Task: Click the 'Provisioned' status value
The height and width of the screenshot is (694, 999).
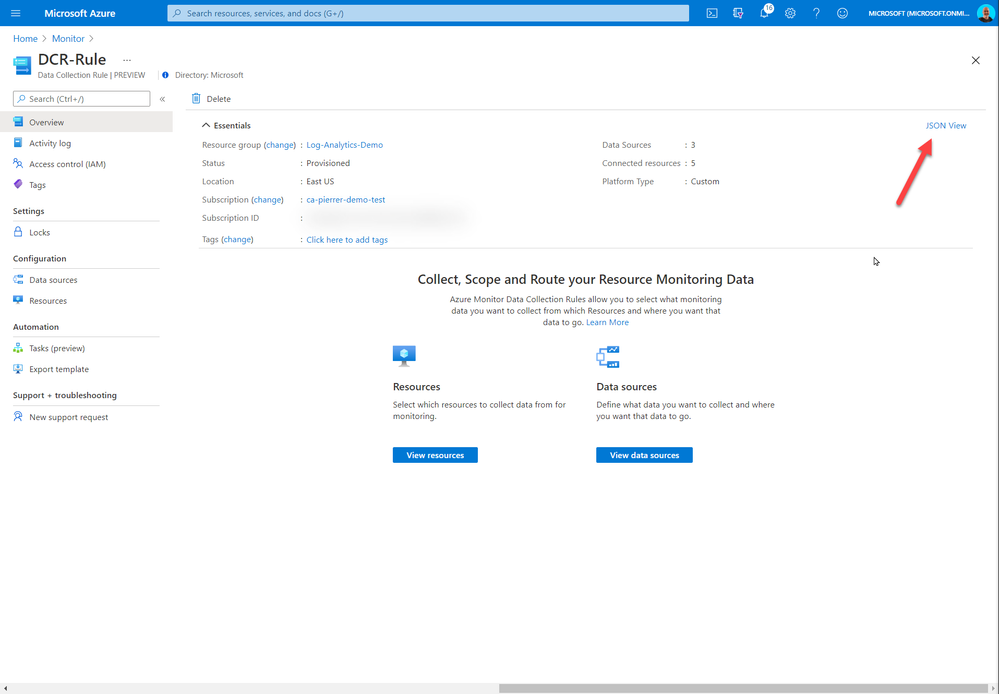Action: pos(328,163)
